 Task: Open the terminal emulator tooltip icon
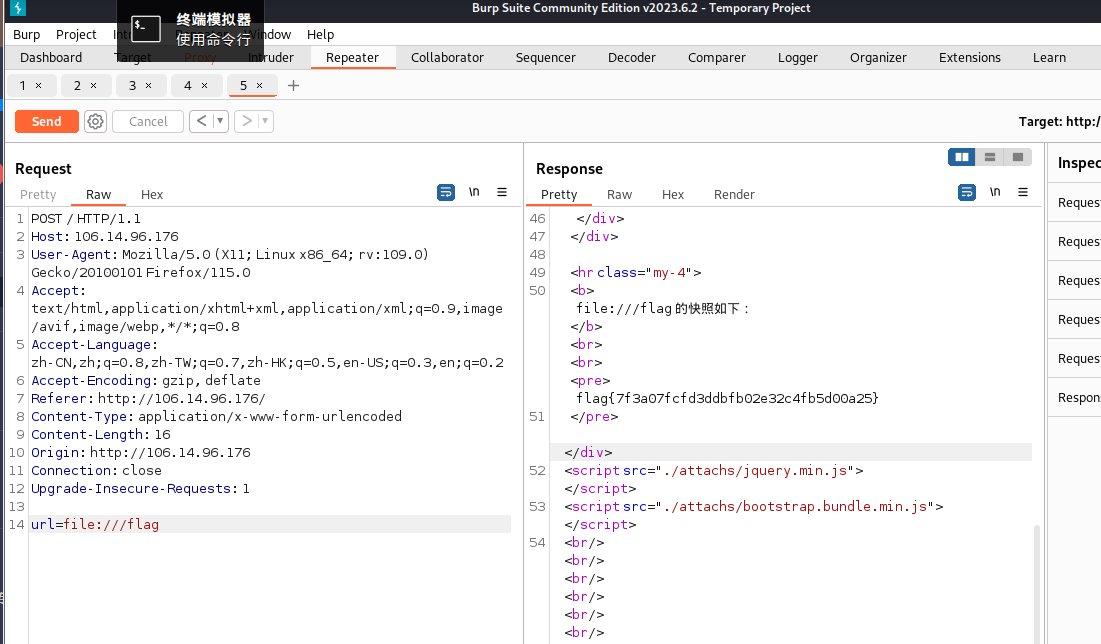[x=146, y=29]
